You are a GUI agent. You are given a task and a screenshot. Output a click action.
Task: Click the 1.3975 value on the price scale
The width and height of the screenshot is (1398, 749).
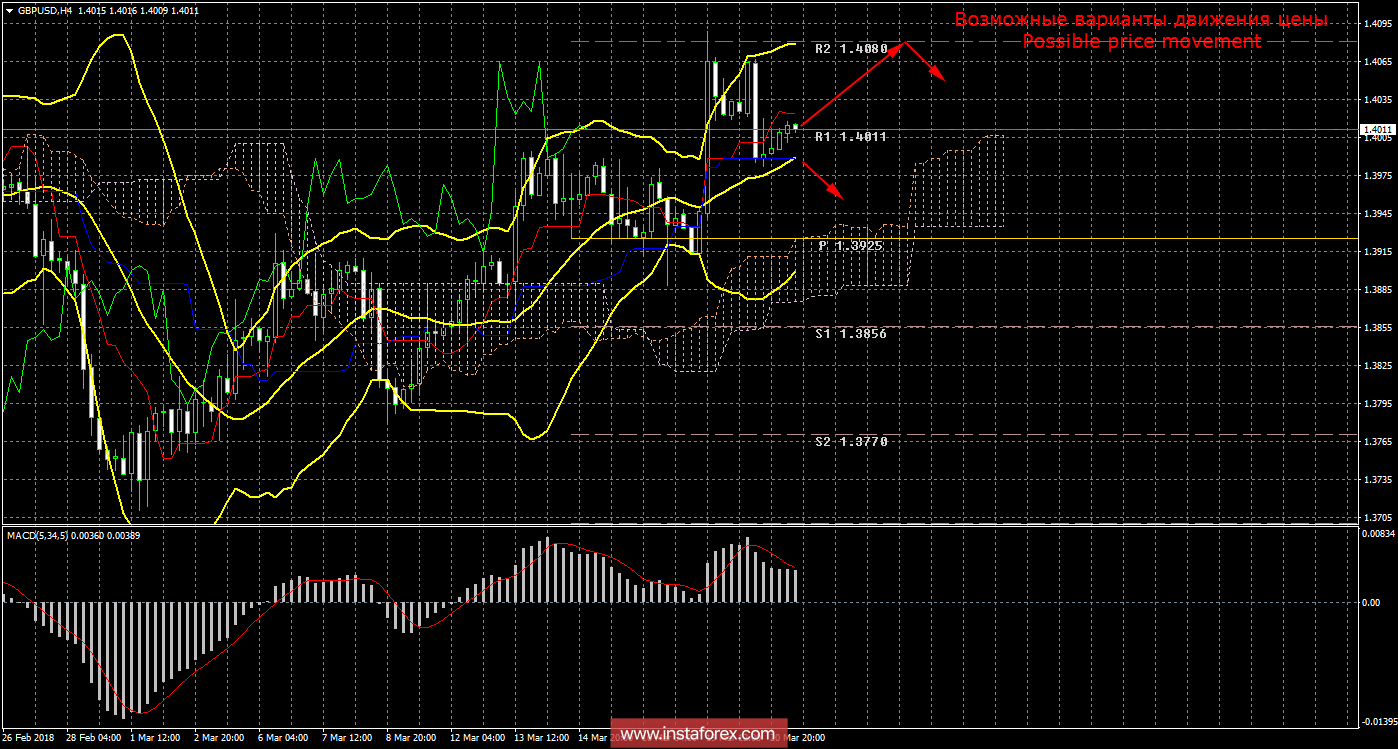coord(1376,175)
